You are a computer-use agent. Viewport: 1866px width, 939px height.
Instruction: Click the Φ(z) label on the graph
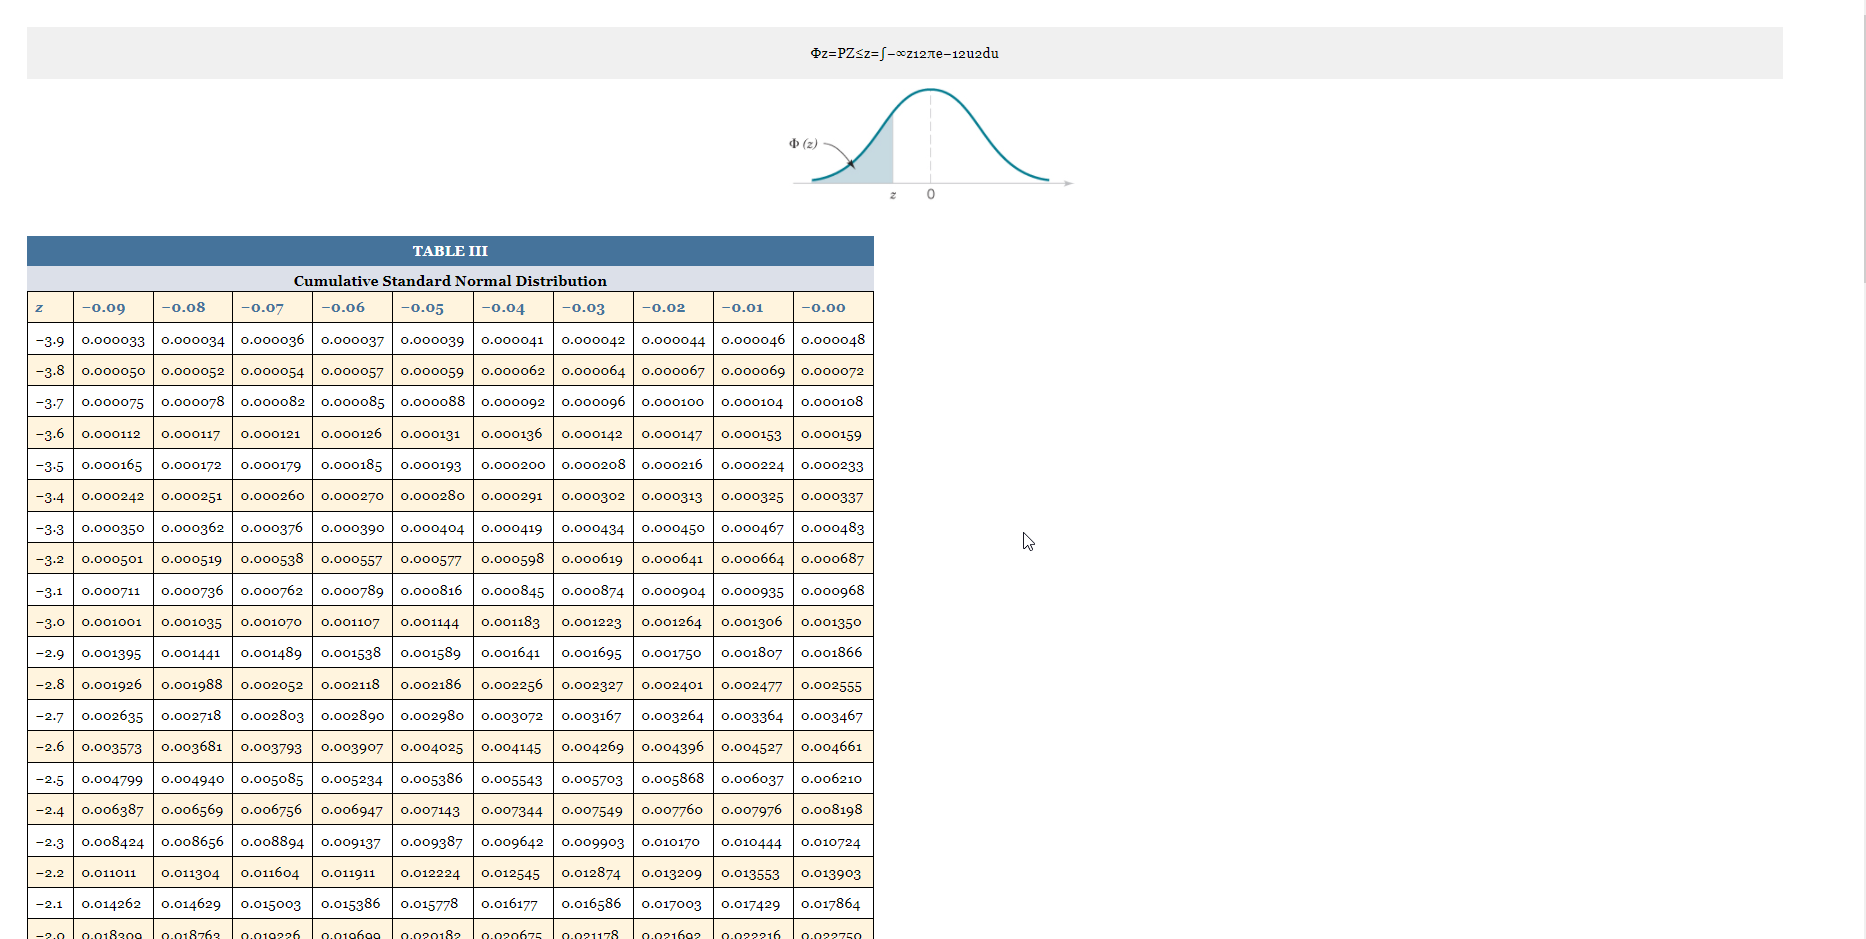click(x=803, y=143)
